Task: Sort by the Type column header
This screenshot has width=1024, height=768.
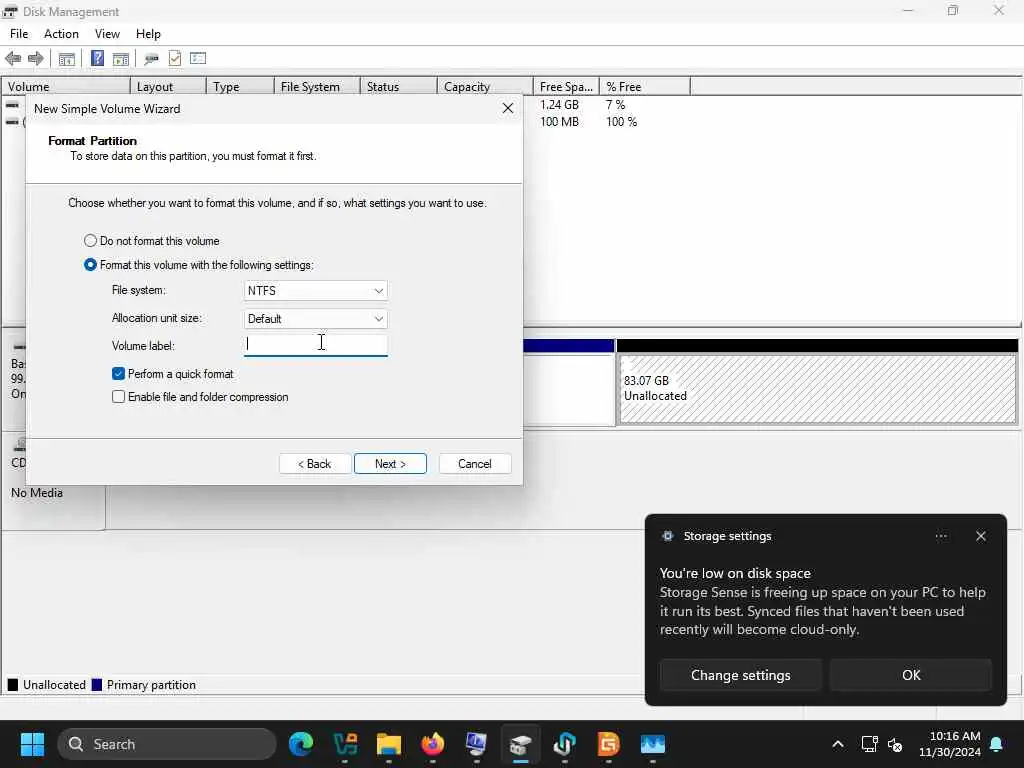Action: coord(240,86)
